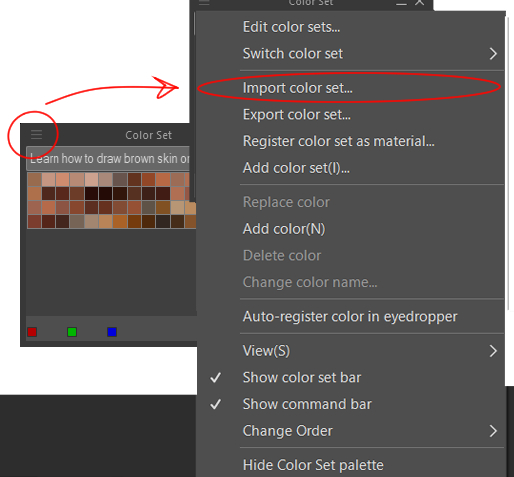Select the blue square command bar icon

112,332
